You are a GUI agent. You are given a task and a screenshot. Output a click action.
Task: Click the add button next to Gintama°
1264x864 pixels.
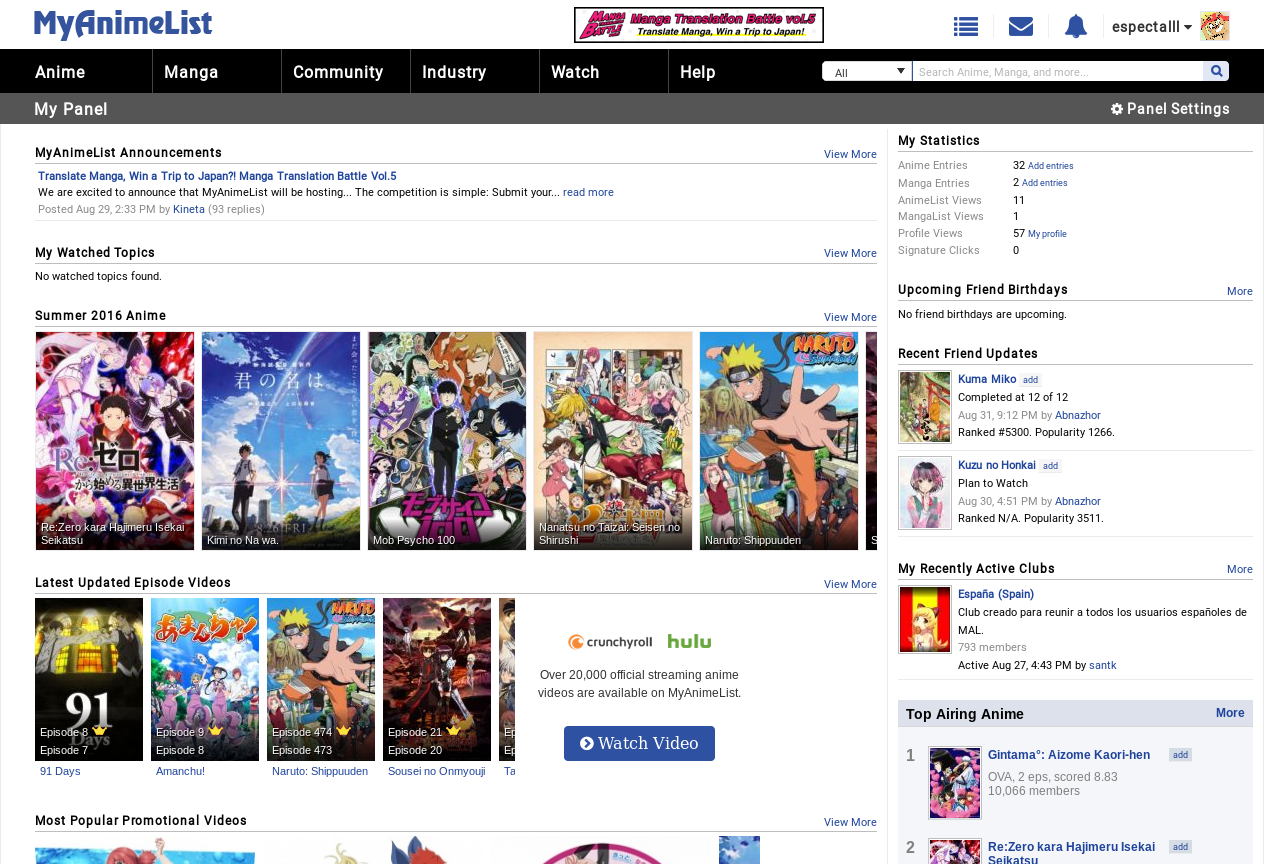(1181, 755)
